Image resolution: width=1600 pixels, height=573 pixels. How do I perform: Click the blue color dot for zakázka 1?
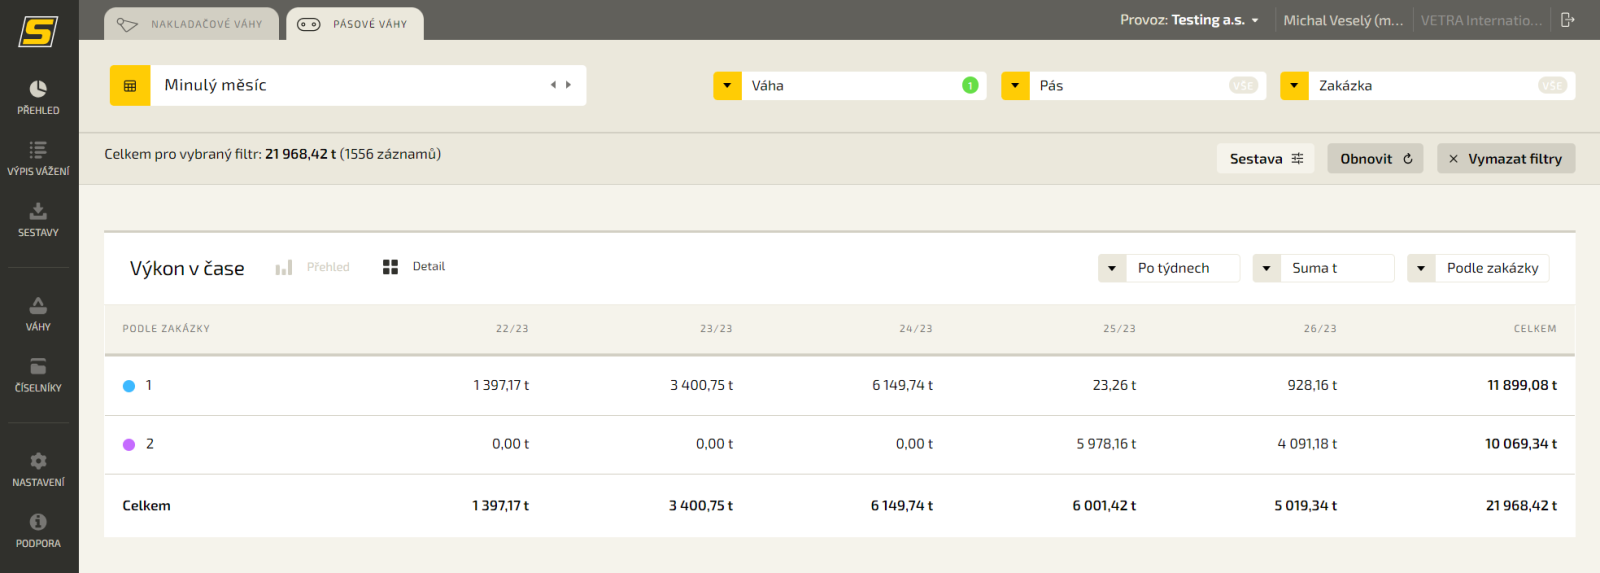pos(129,386)
